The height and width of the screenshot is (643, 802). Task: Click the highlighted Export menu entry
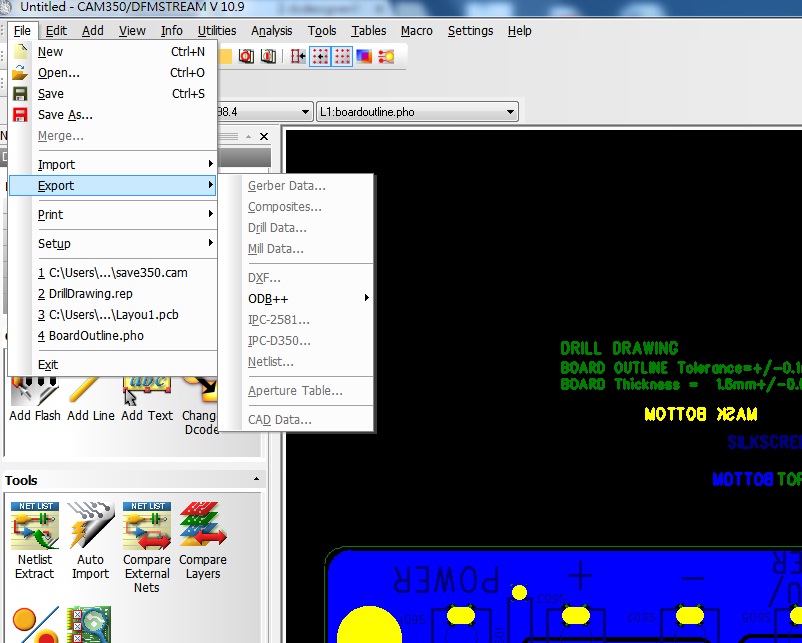click(113, 185)
